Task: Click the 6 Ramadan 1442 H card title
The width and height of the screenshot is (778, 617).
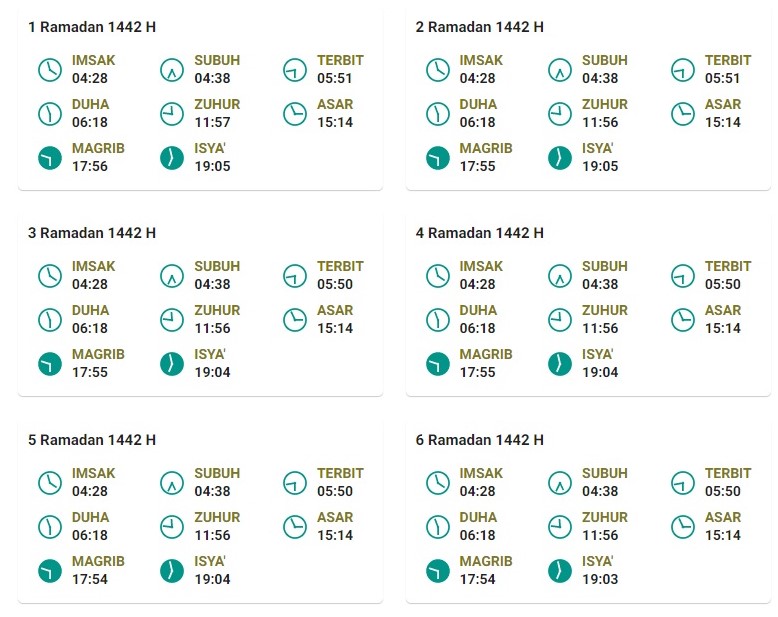Action: 480,440
